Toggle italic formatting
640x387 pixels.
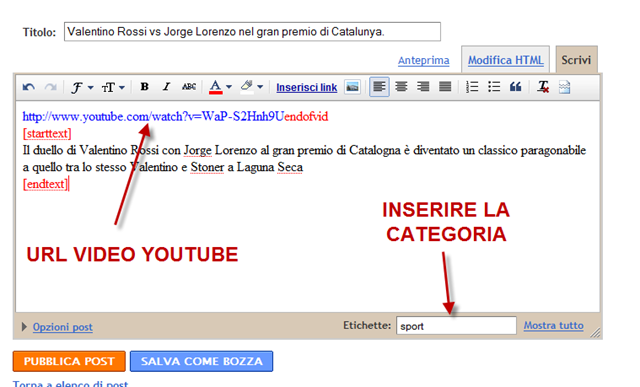(x=166, y=87)
